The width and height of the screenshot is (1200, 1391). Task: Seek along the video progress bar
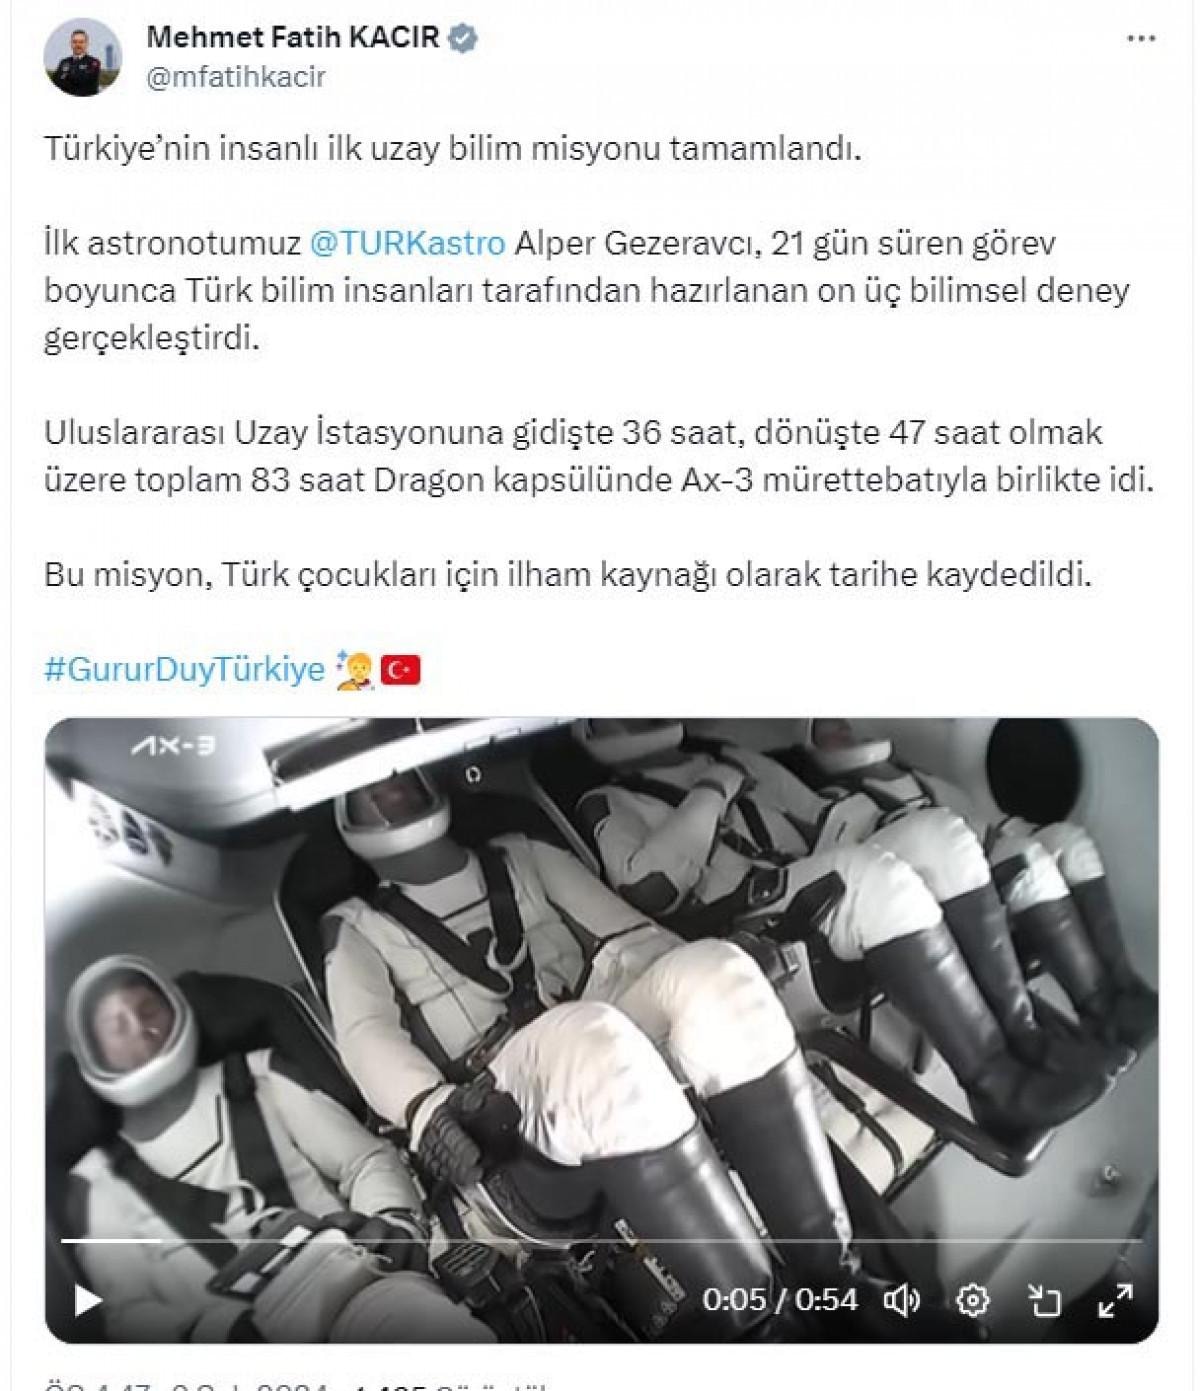[x=601, y=1240]
